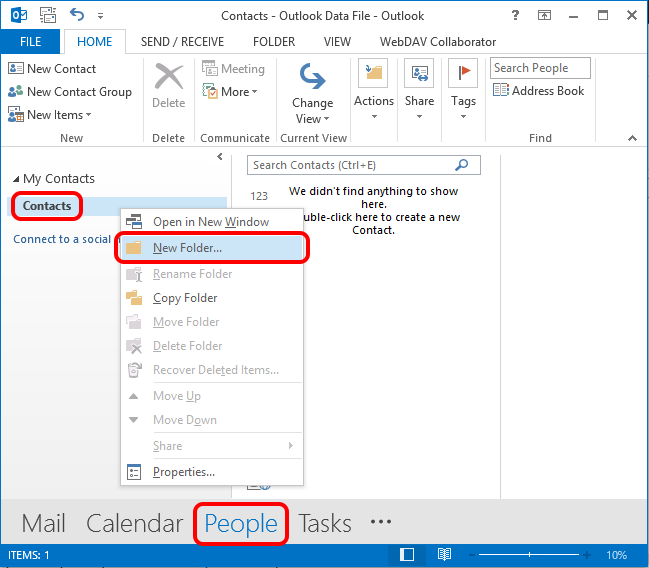The height and width of the screenshot is (568, 649).
Task: Click the zoom slider in status bar
Action: click(x=529, y=555)
